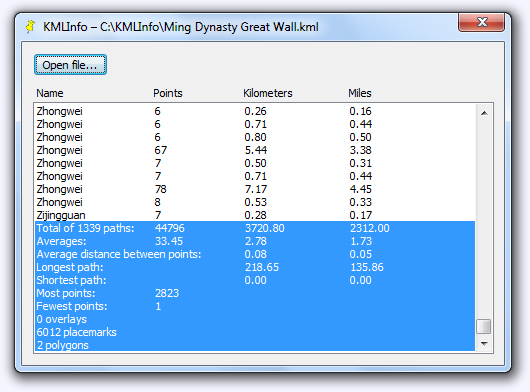The width and height of the screenshot is (530, 392).
Task: Click the Name column header
Action: (50, 93)
